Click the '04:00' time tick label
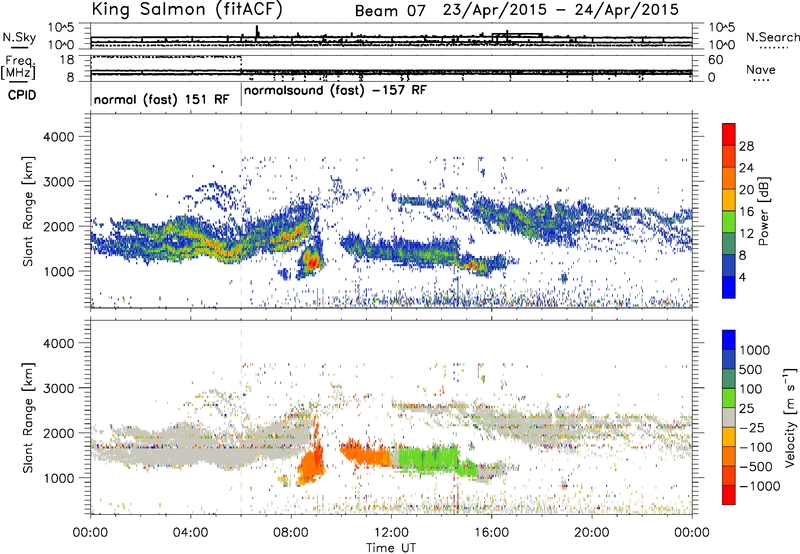Image resolution: width=800 pixels, height=554 pixels. [190, 533]
